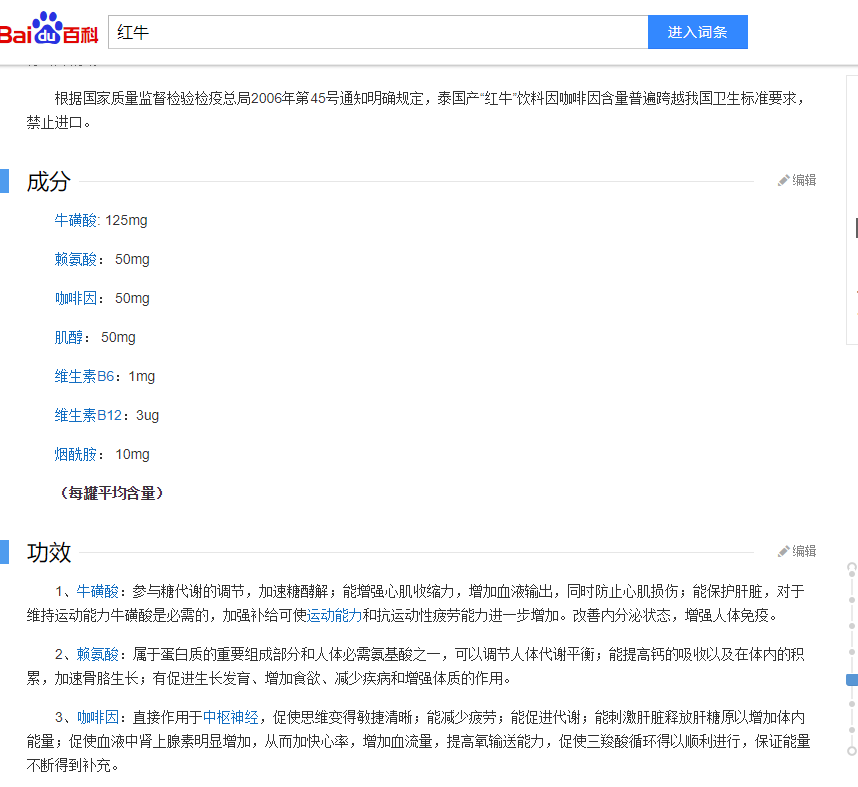Open the 咖啡因 link next to 50mg
This screenshot has width=858, height=787.
[x=76, y=298]
